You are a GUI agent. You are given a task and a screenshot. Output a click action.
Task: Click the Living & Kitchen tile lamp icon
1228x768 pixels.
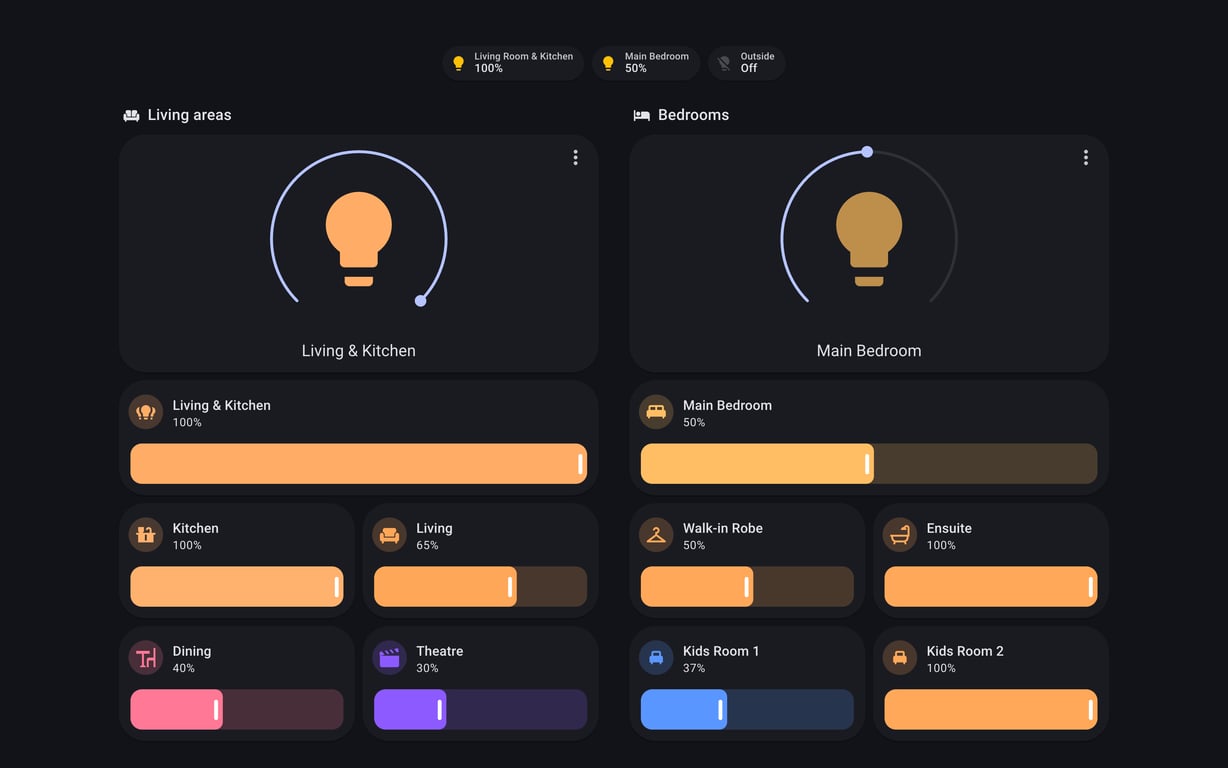click(x=146, y=412)
